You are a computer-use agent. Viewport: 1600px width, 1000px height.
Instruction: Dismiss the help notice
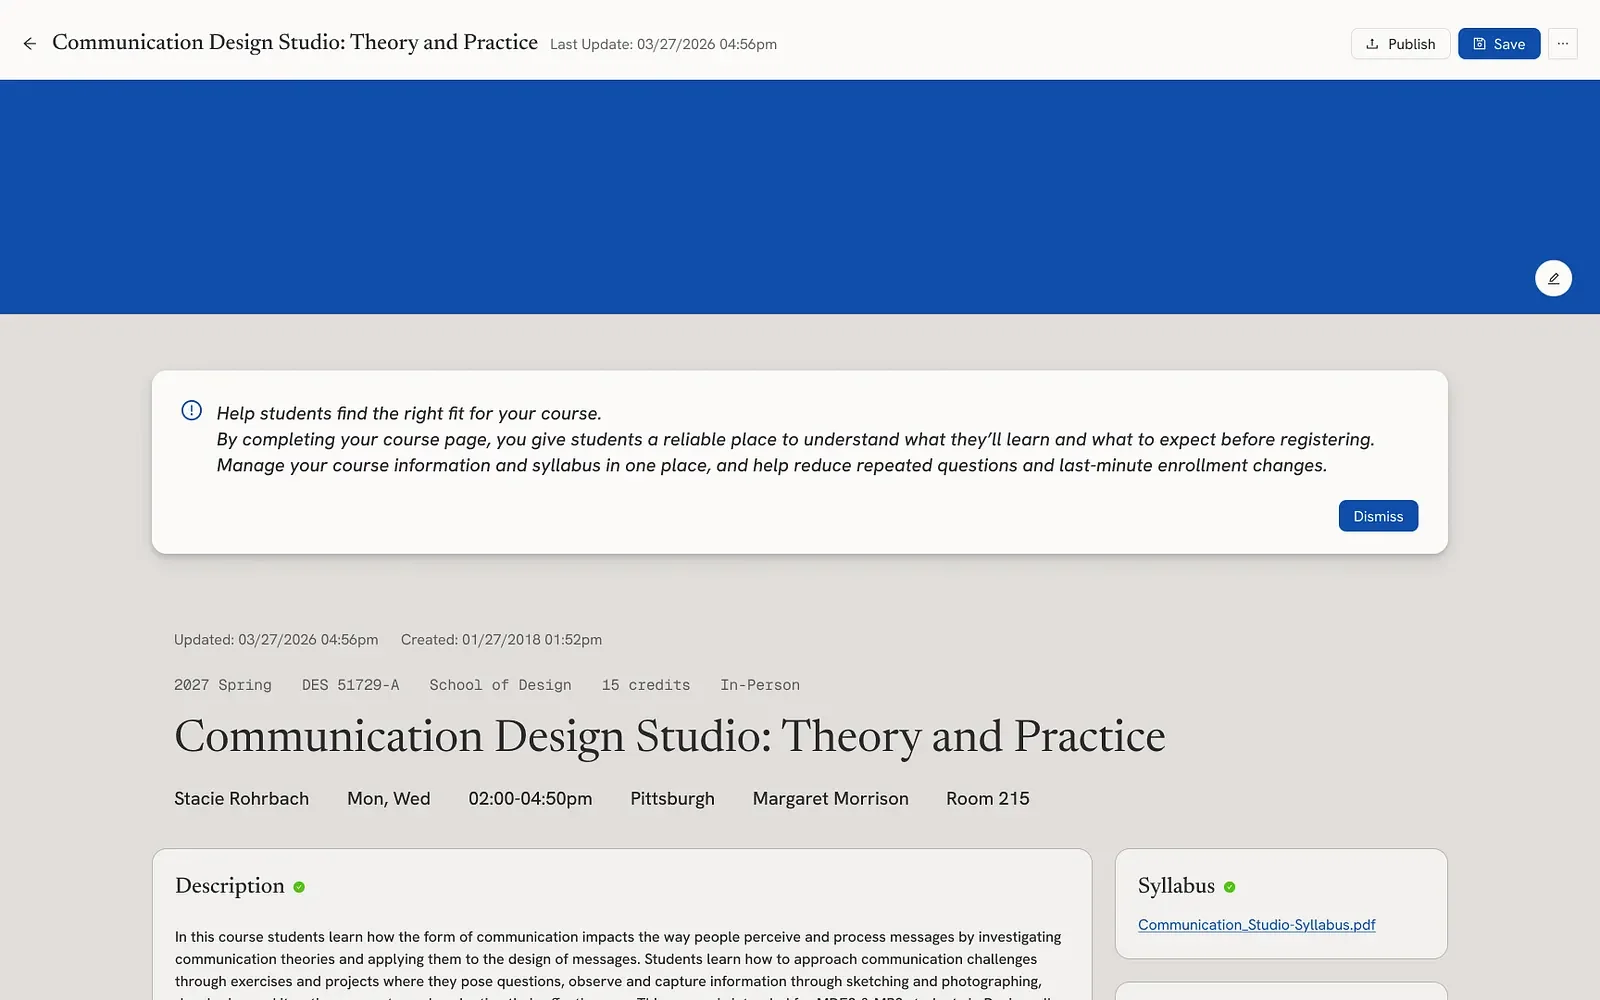pyautogui.click(x=1378, y=516)
